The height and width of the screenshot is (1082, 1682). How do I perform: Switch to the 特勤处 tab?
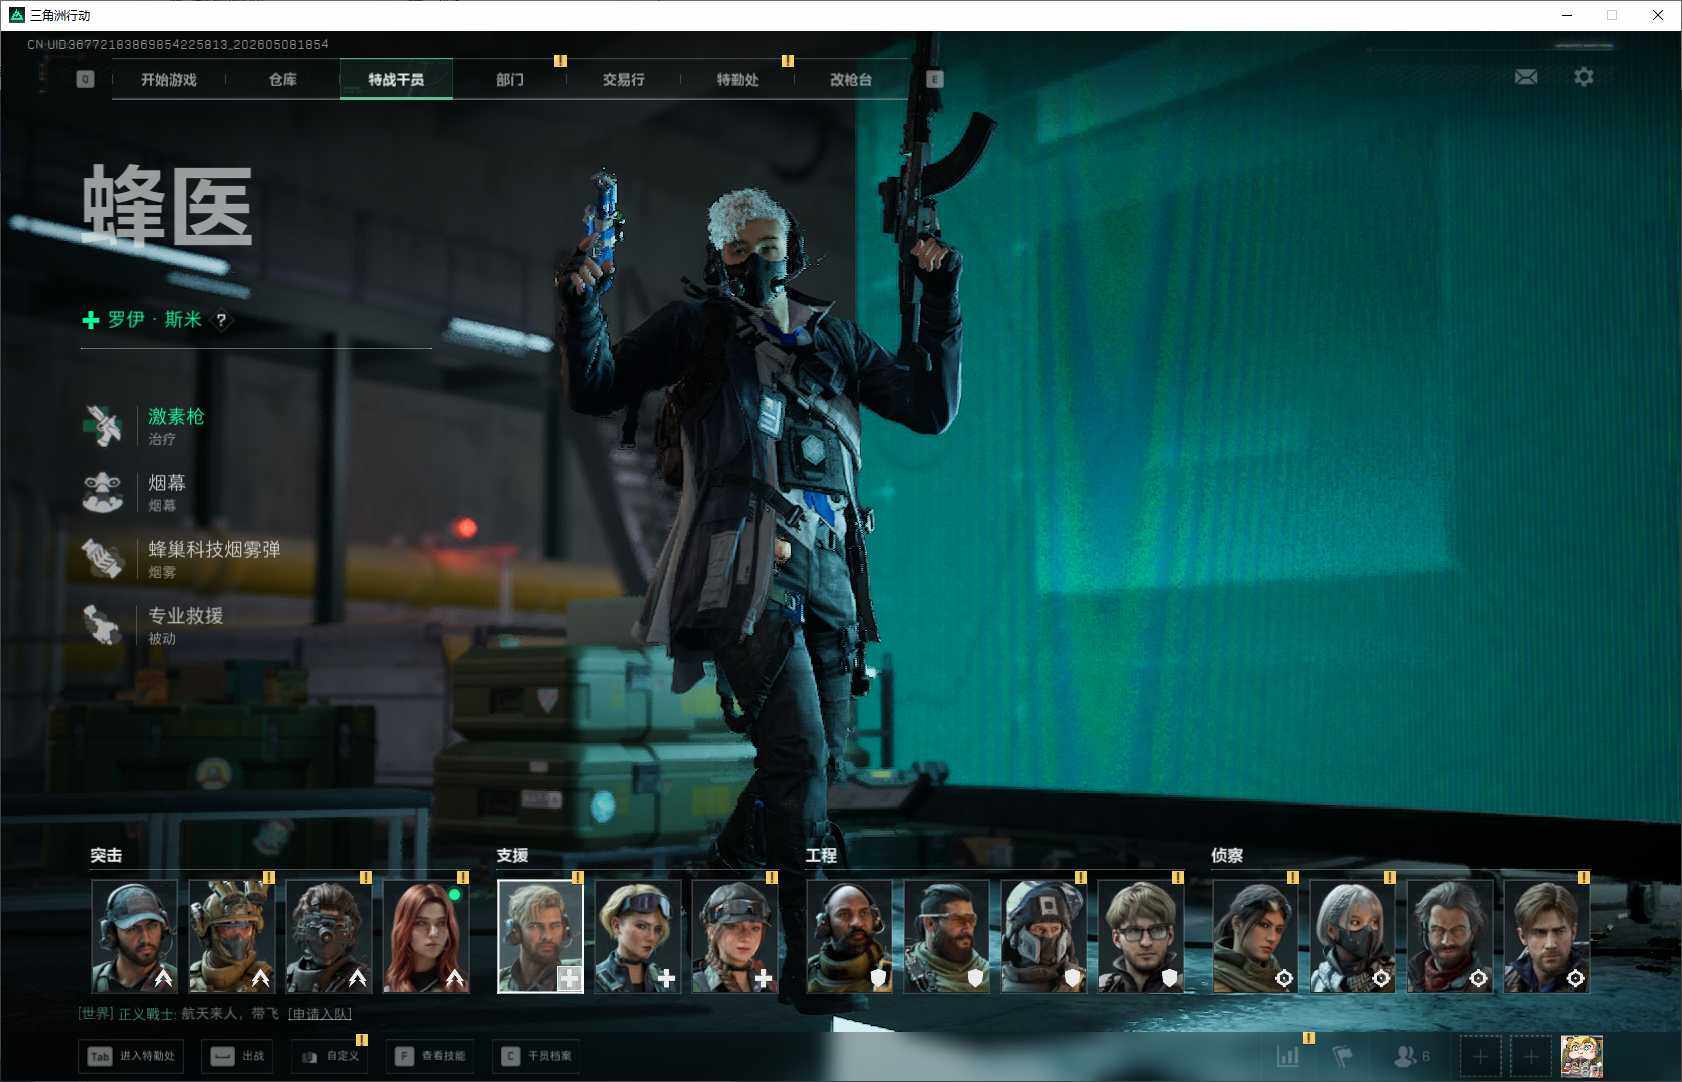click(x=737, y=79)
